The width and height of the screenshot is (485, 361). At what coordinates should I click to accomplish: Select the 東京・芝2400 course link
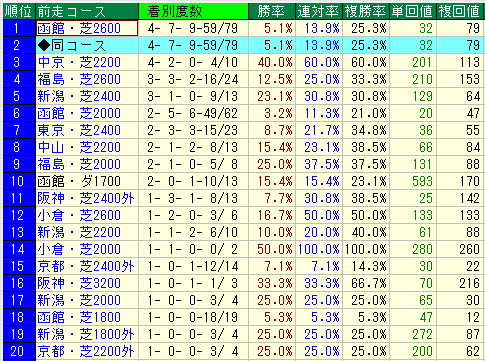[x=79, y=130]
